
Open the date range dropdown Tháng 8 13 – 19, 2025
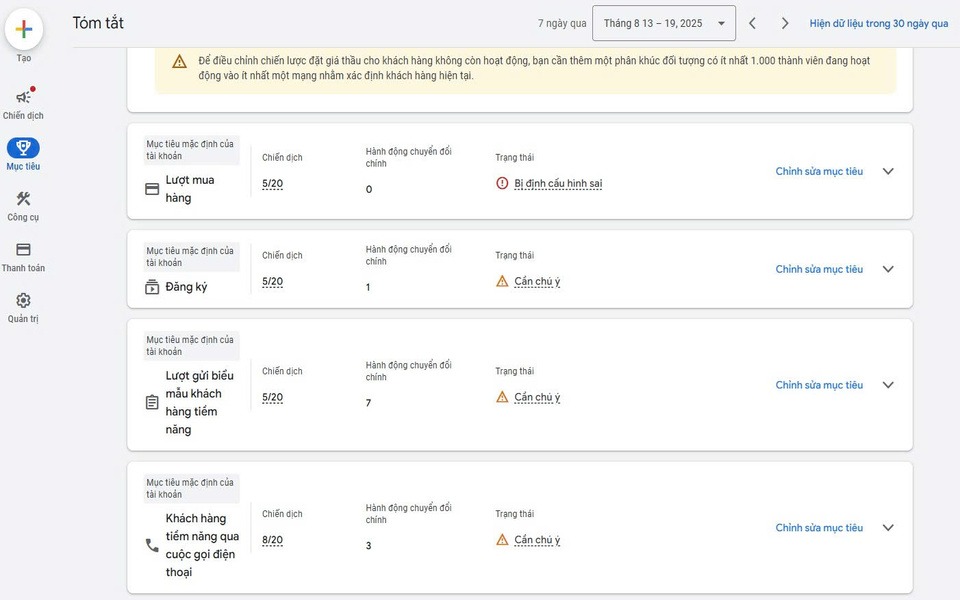tap(664, 23)
